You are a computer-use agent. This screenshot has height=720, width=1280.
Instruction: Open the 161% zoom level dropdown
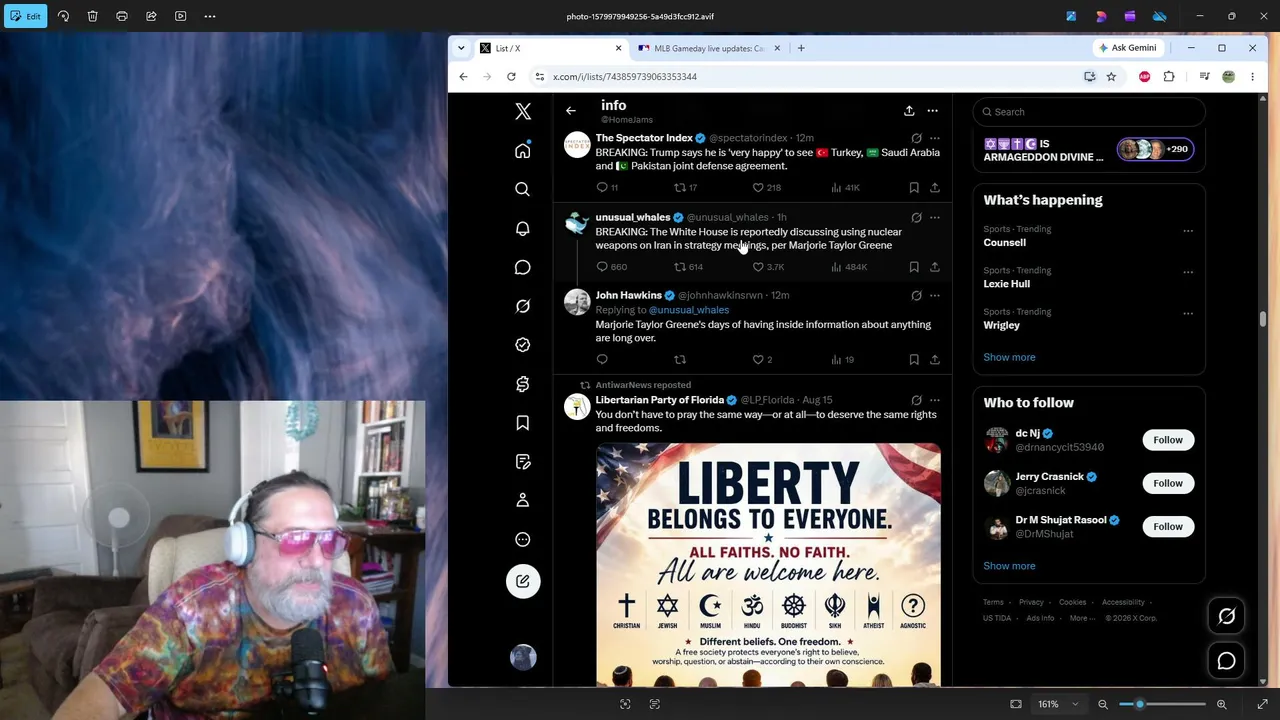point(1058,704)
